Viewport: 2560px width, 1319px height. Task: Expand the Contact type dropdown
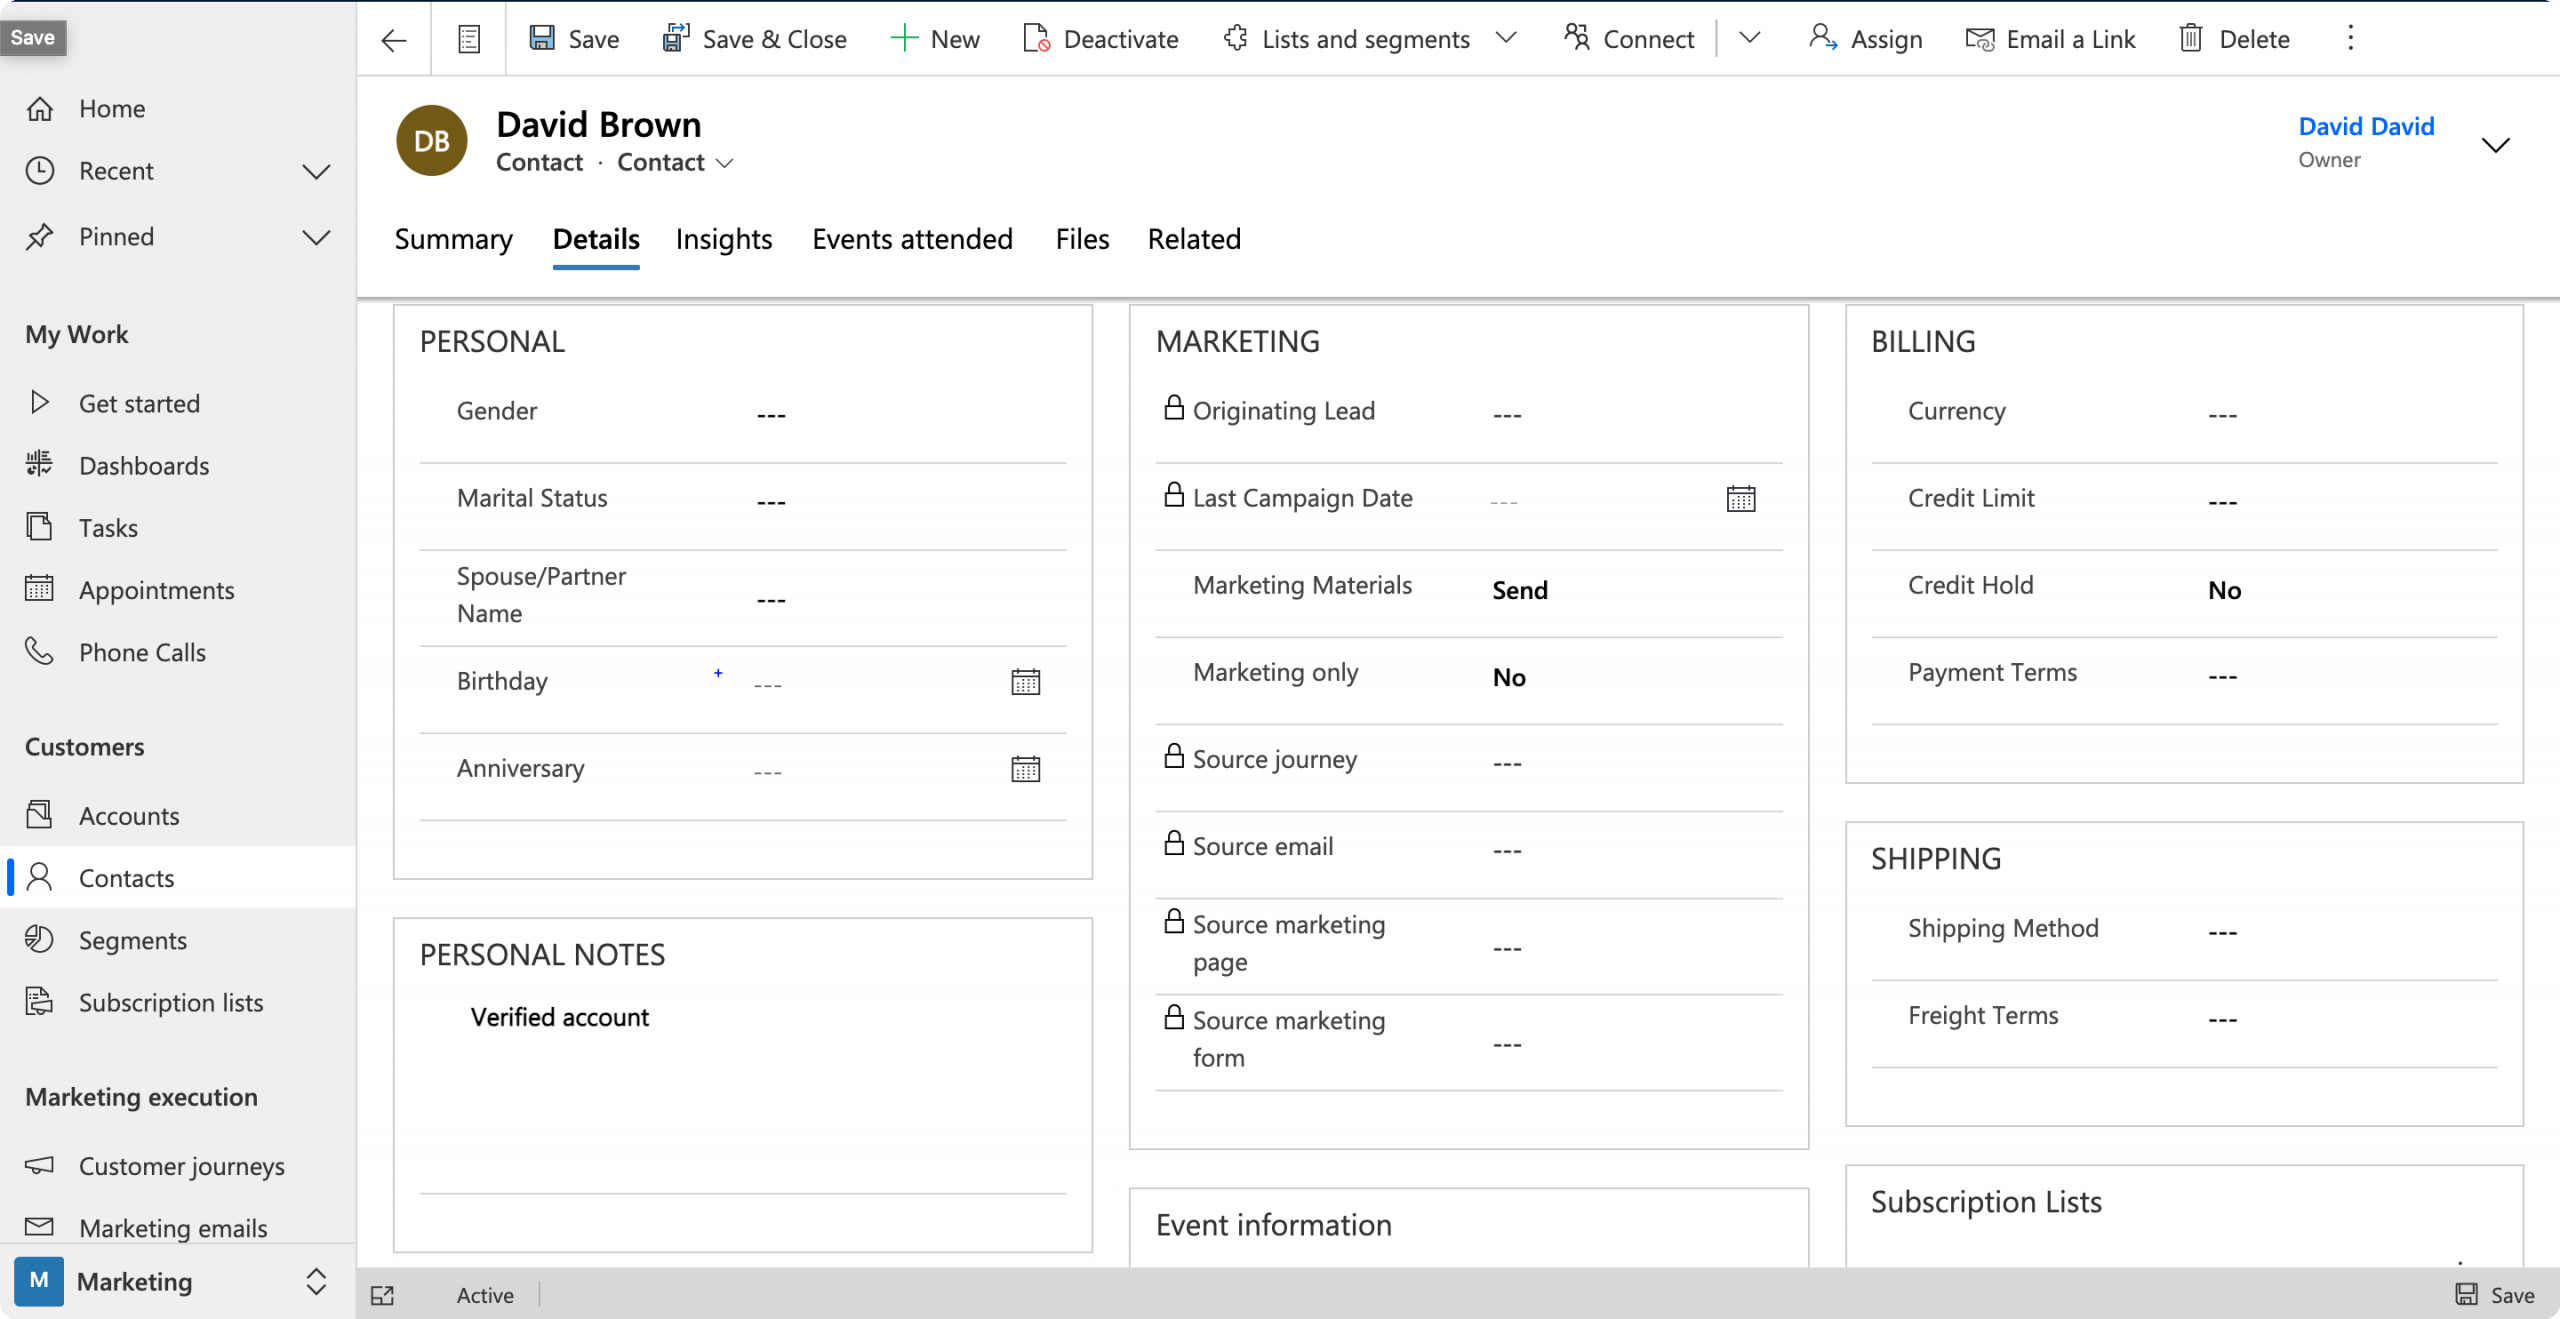pos(727,163)
